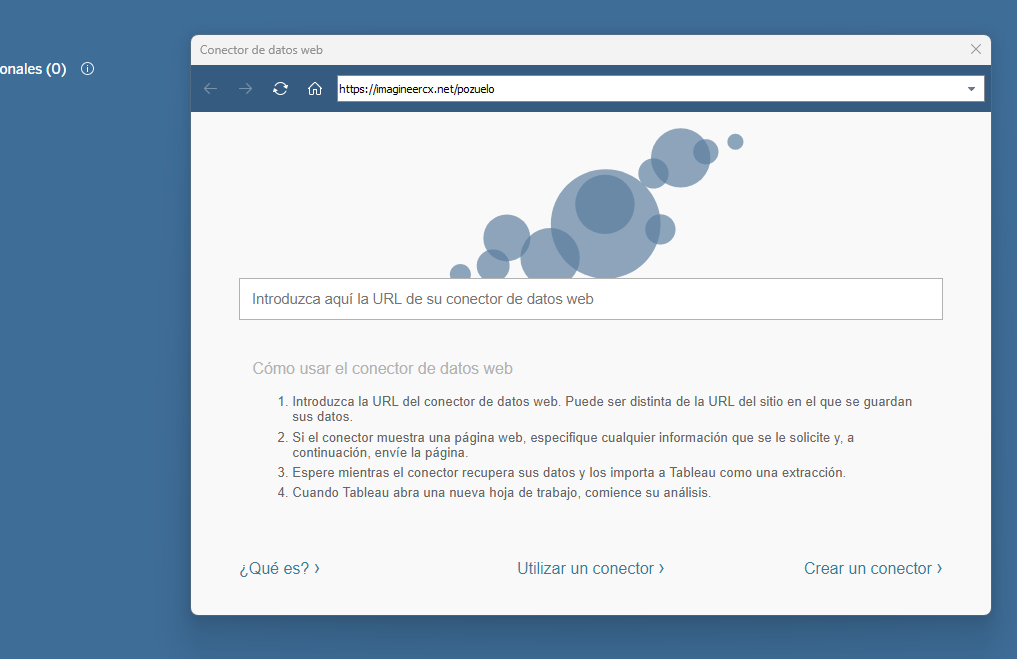This screenshot has width=1017, height=659.
Task: Expand the address bar URL history dropdown
Action: pyautogui.click(x=971, y=89)
